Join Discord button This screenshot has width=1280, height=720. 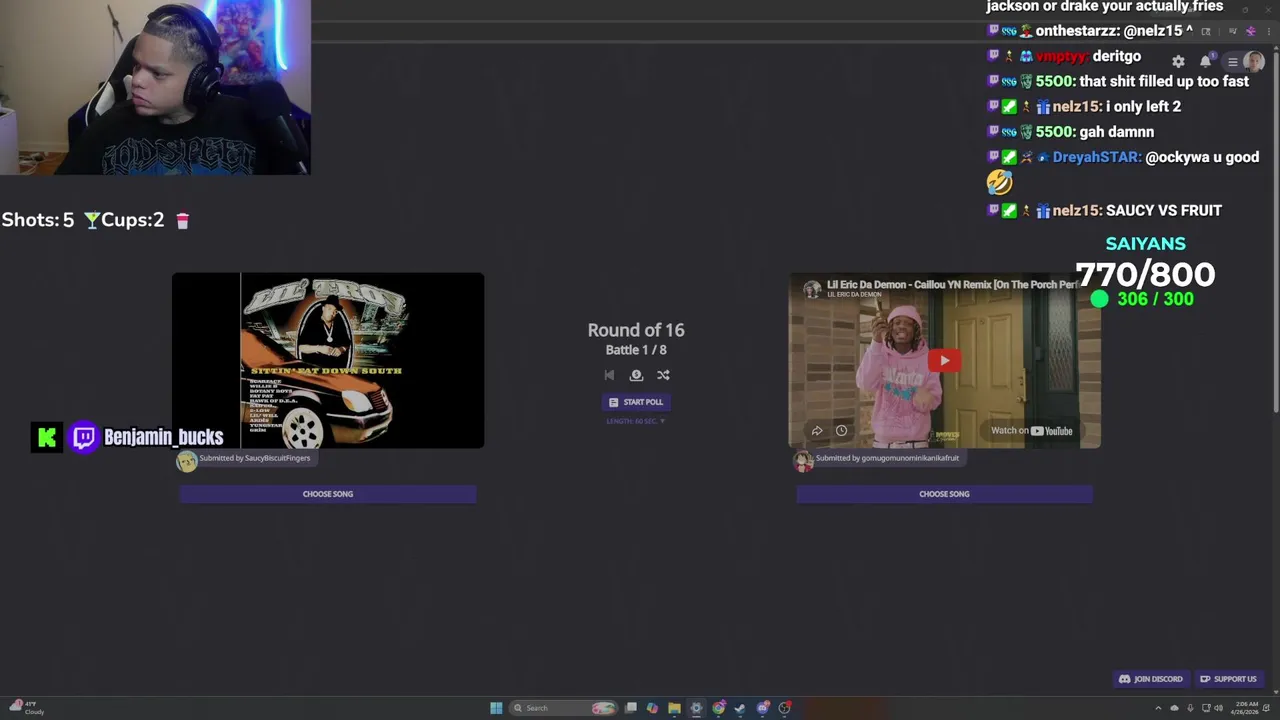coord(1151,679)
